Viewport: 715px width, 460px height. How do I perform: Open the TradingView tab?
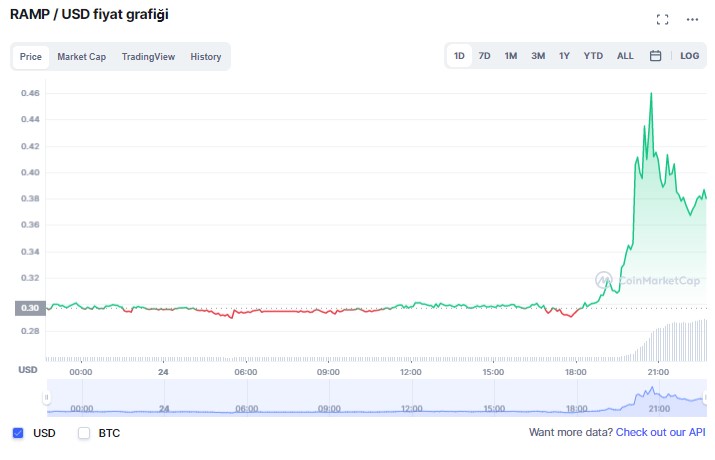tap(148, 57)
